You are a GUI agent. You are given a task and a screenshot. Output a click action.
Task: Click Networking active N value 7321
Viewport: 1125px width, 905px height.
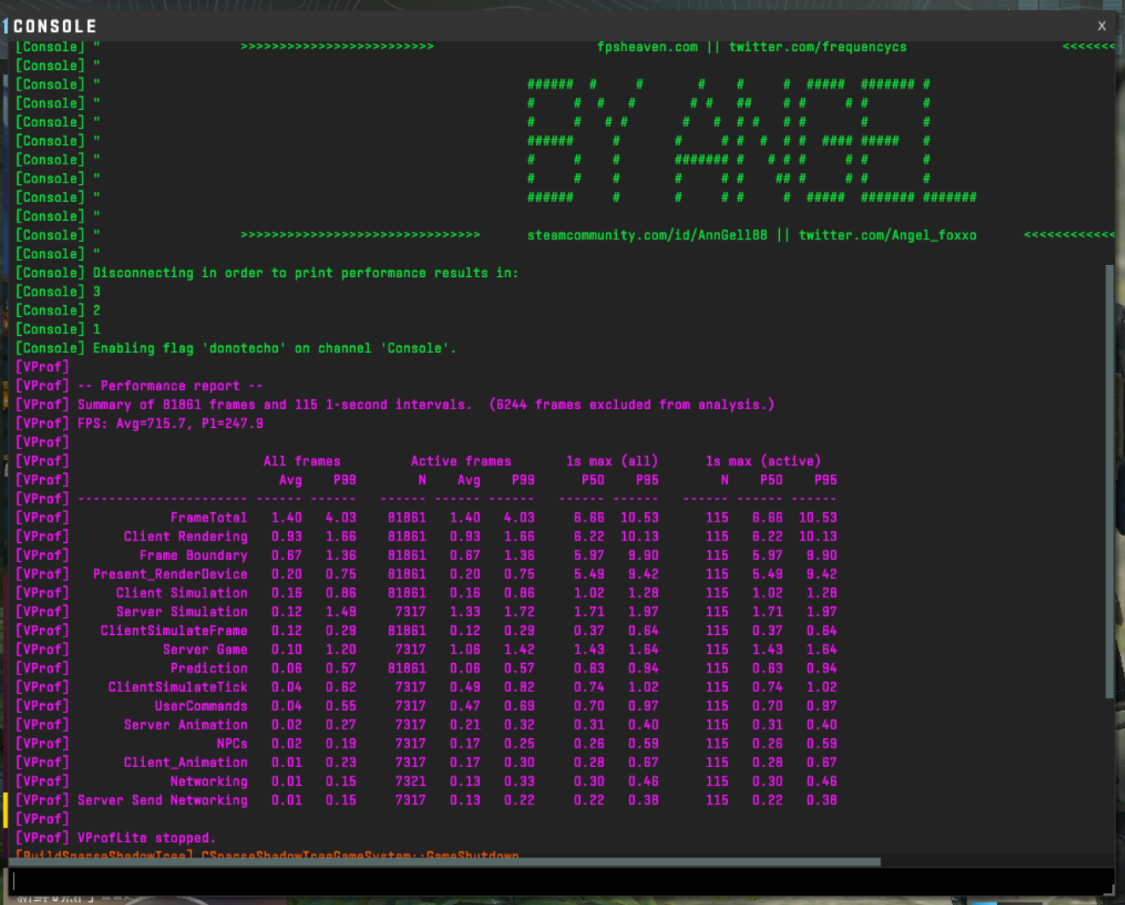[x=410, y=782]
